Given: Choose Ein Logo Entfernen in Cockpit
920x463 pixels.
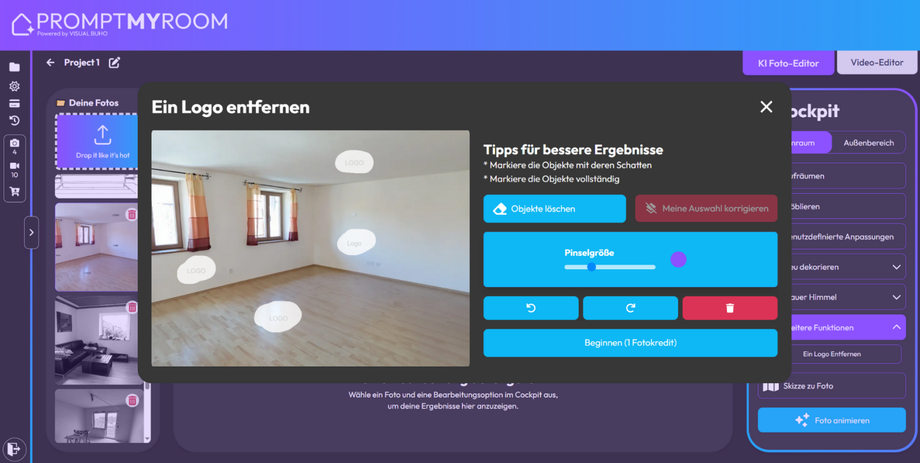Looking at the screenshot, I should tap(831, 354).
